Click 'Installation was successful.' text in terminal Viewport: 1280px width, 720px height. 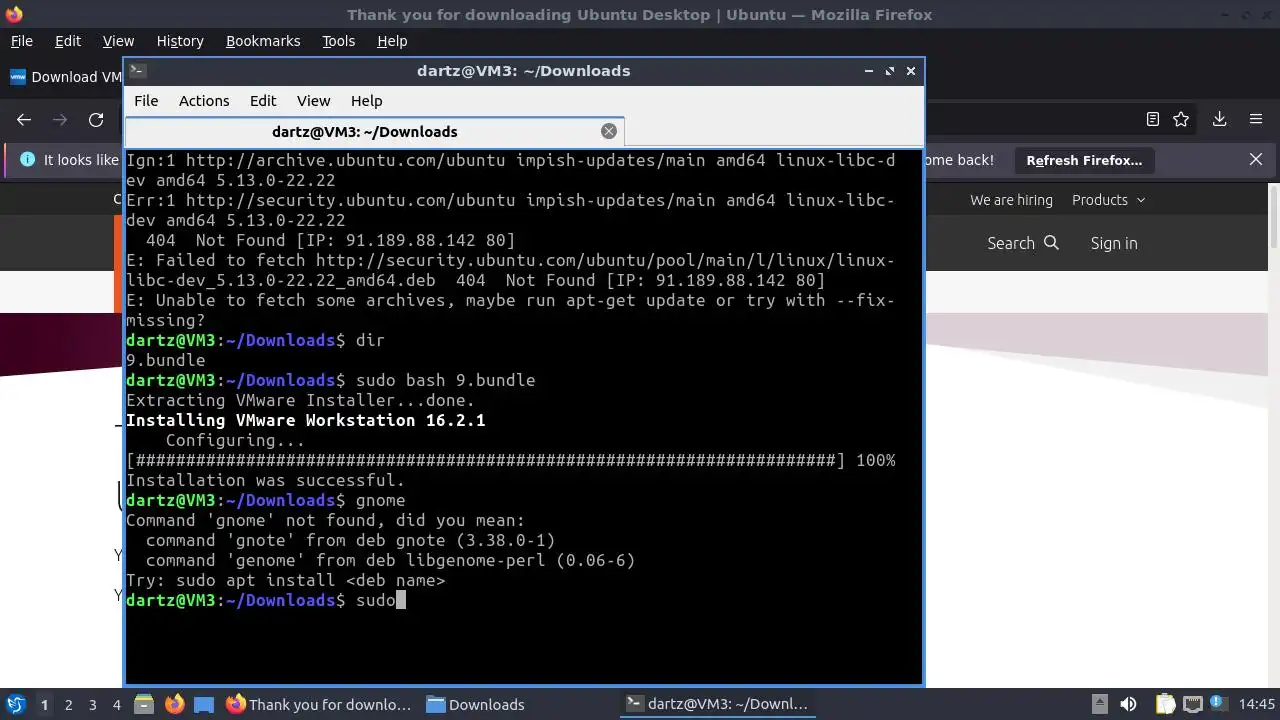click(x=265, y=480)
